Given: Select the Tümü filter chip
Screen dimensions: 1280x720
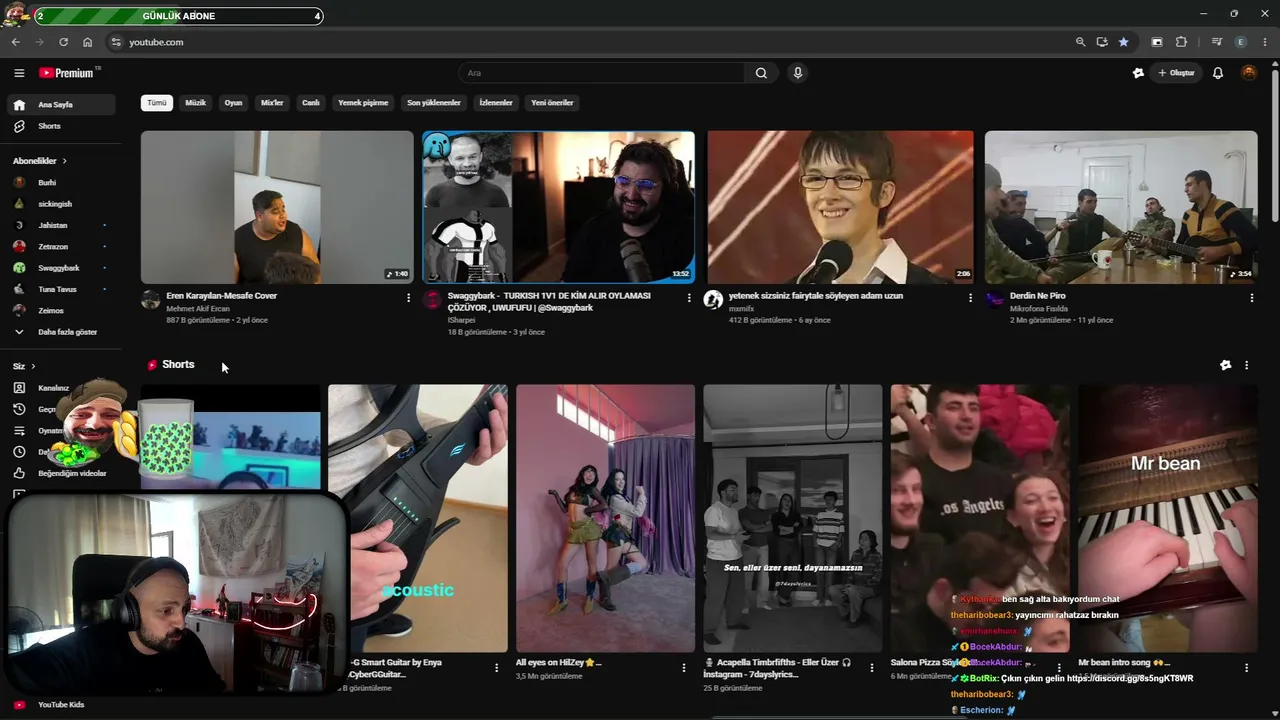Looking at the screenshot, I should click(x=157, y=103).
